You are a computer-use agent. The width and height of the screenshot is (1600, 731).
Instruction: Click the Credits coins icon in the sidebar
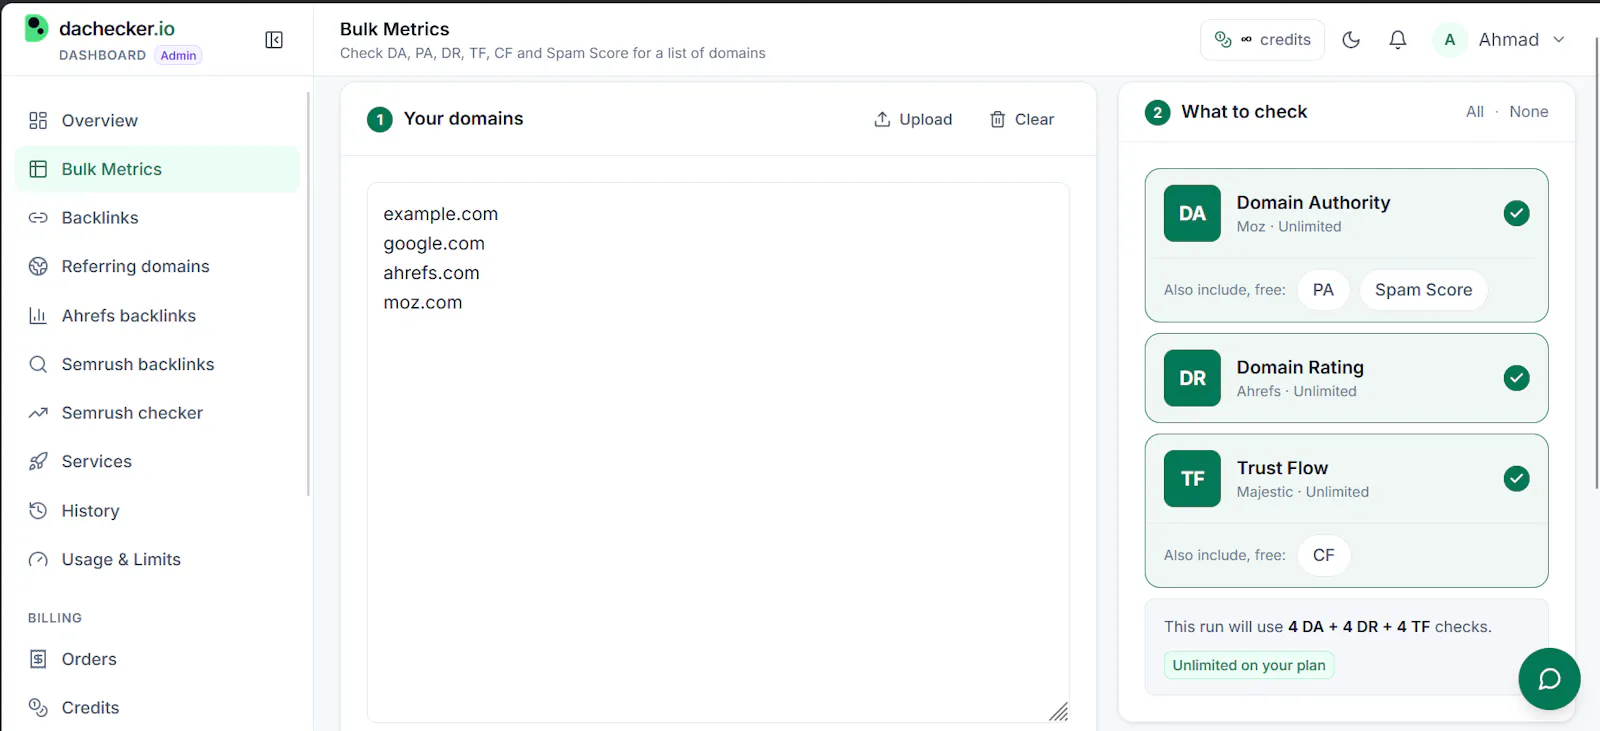(38, 707)
